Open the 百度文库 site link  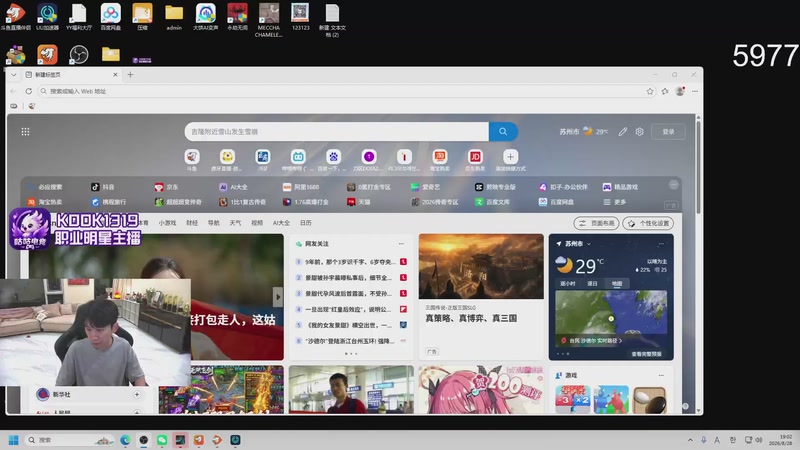point(492,202)
